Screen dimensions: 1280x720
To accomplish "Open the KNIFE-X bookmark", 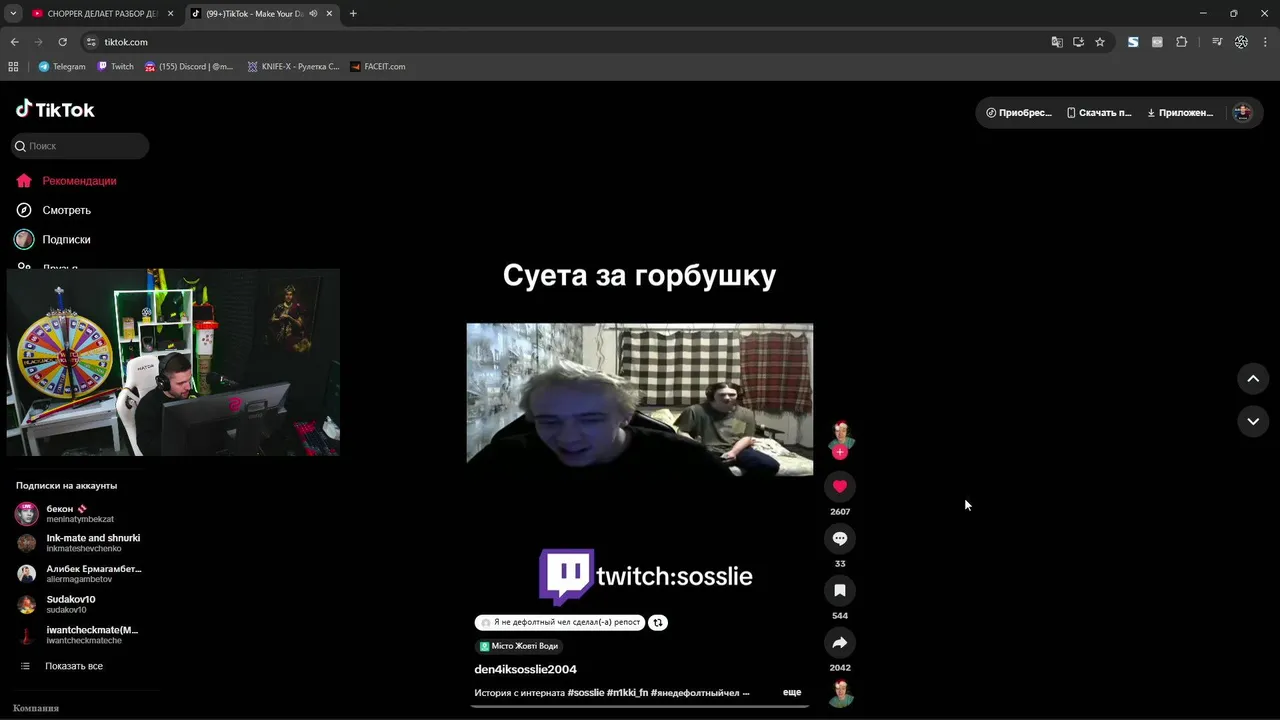I will (293, 67).
